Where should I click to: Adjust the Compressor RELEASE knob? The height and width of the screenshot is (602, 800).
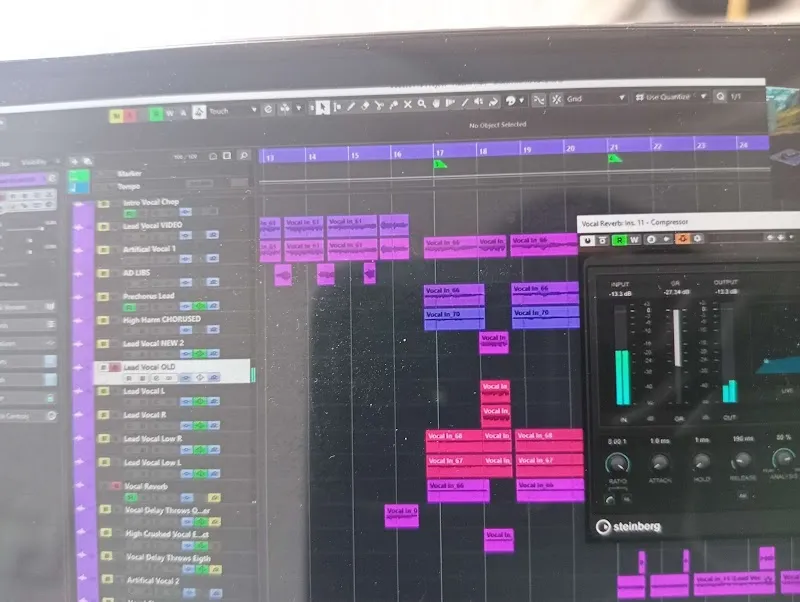[x=741, y=461]
